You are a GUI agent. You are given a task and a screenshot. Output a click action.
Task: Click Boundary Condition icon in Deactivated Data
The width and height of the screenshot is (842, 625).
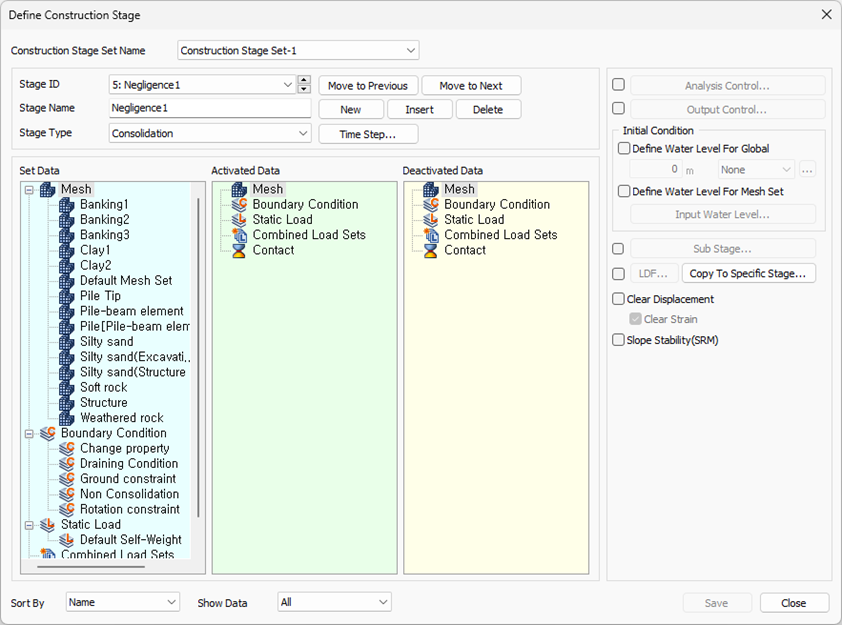[x=431, y=205]
